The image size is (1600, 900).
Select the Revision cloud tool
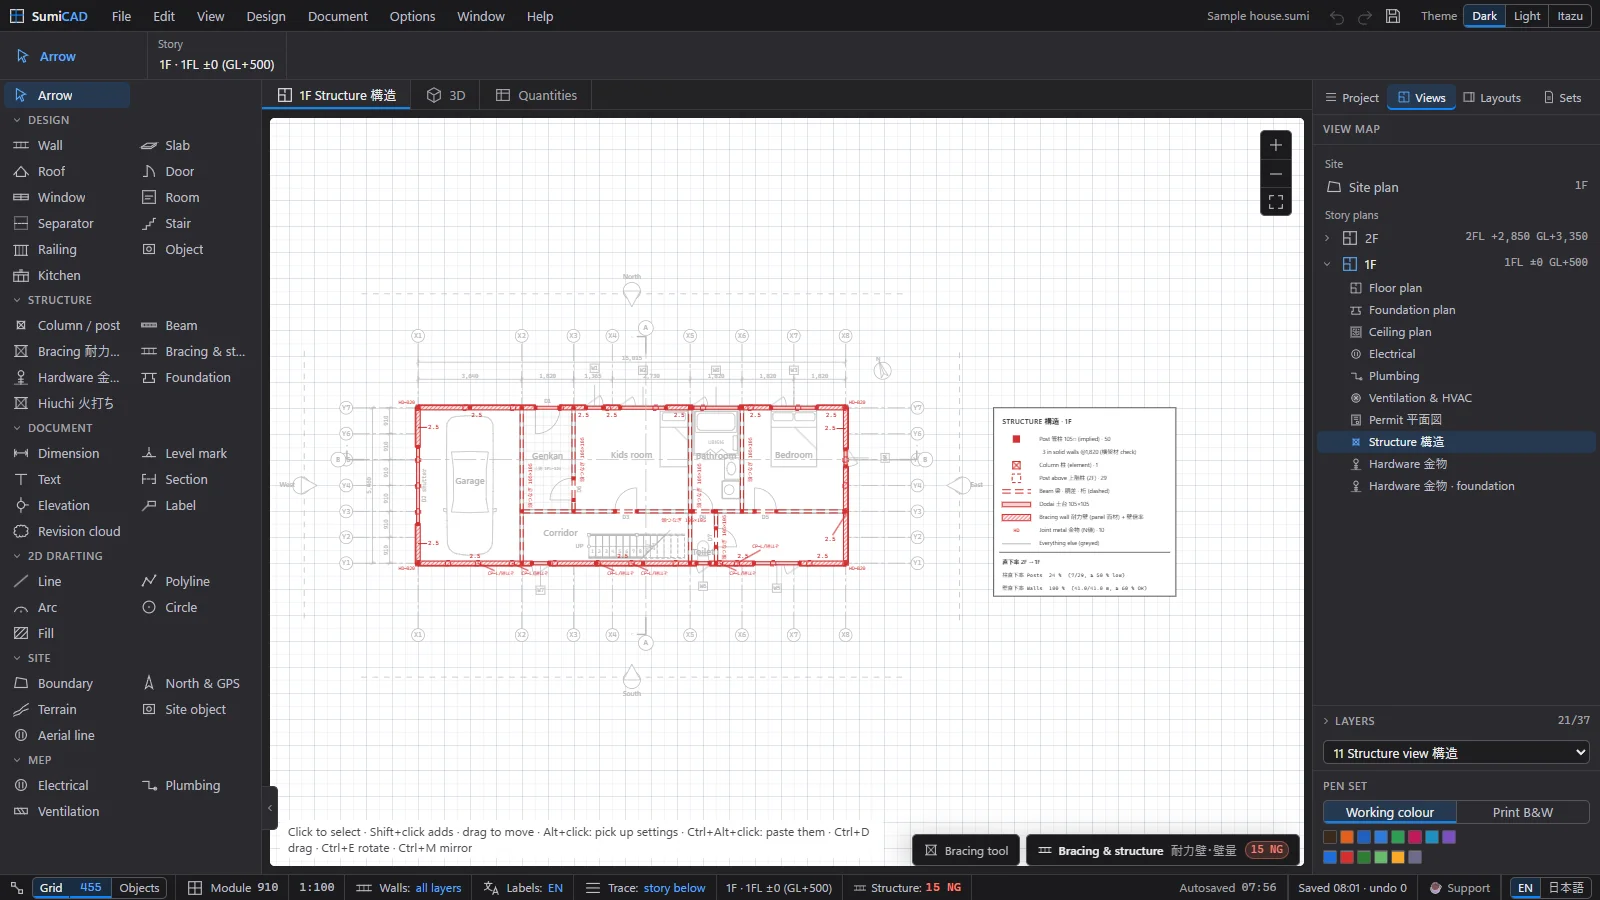pos(66,531)
